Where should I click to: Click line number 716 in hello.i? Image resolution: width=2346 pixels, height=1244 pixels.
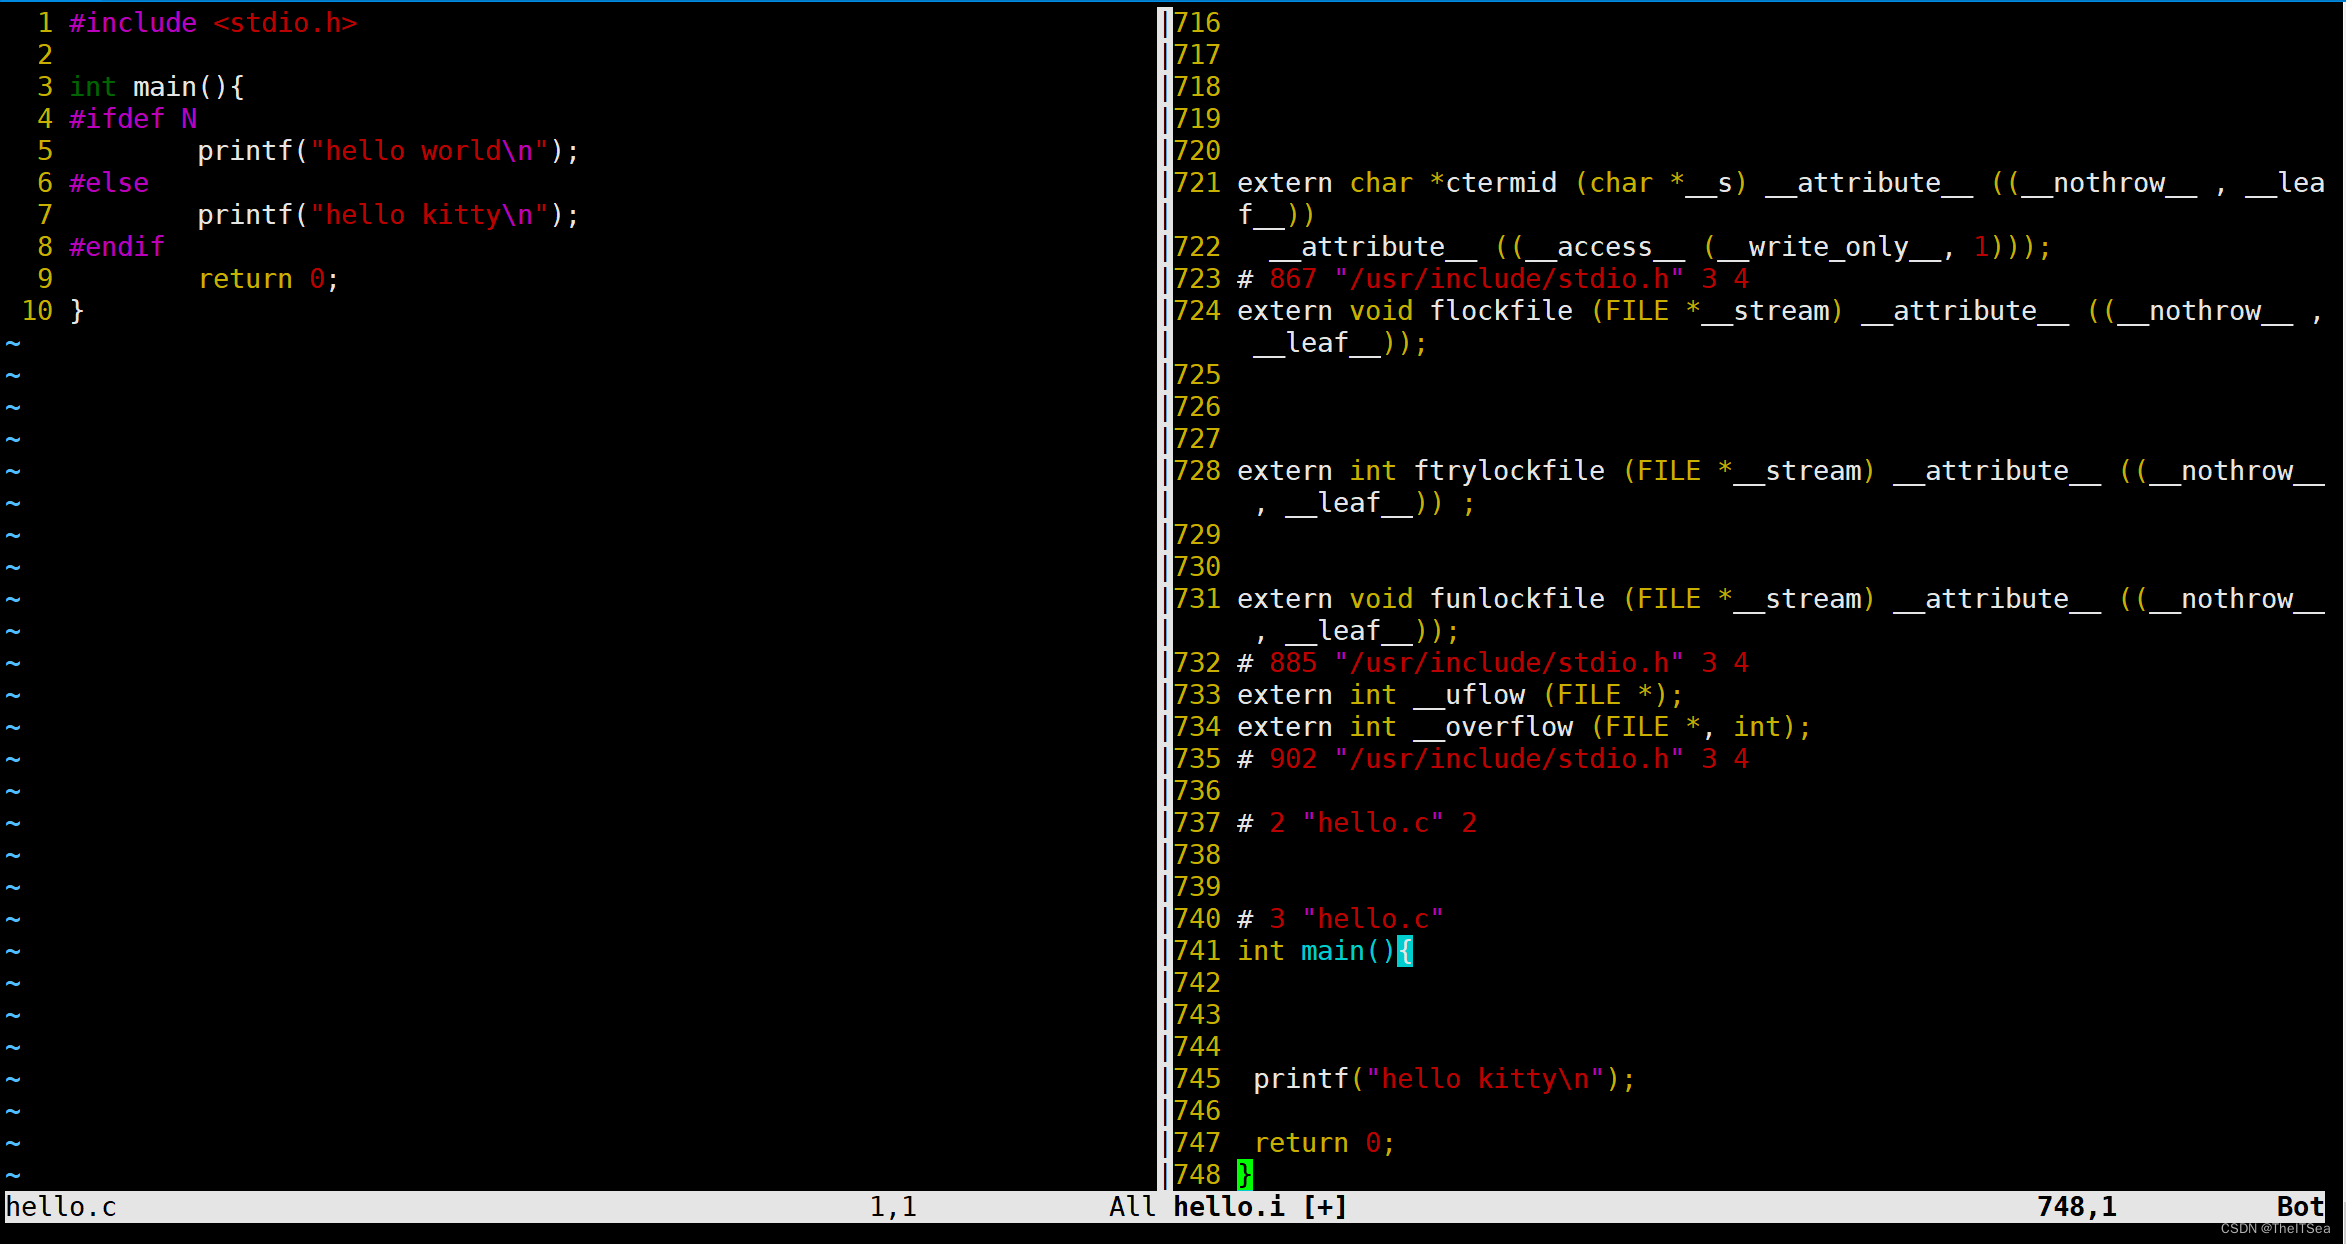click(1197, 22)
